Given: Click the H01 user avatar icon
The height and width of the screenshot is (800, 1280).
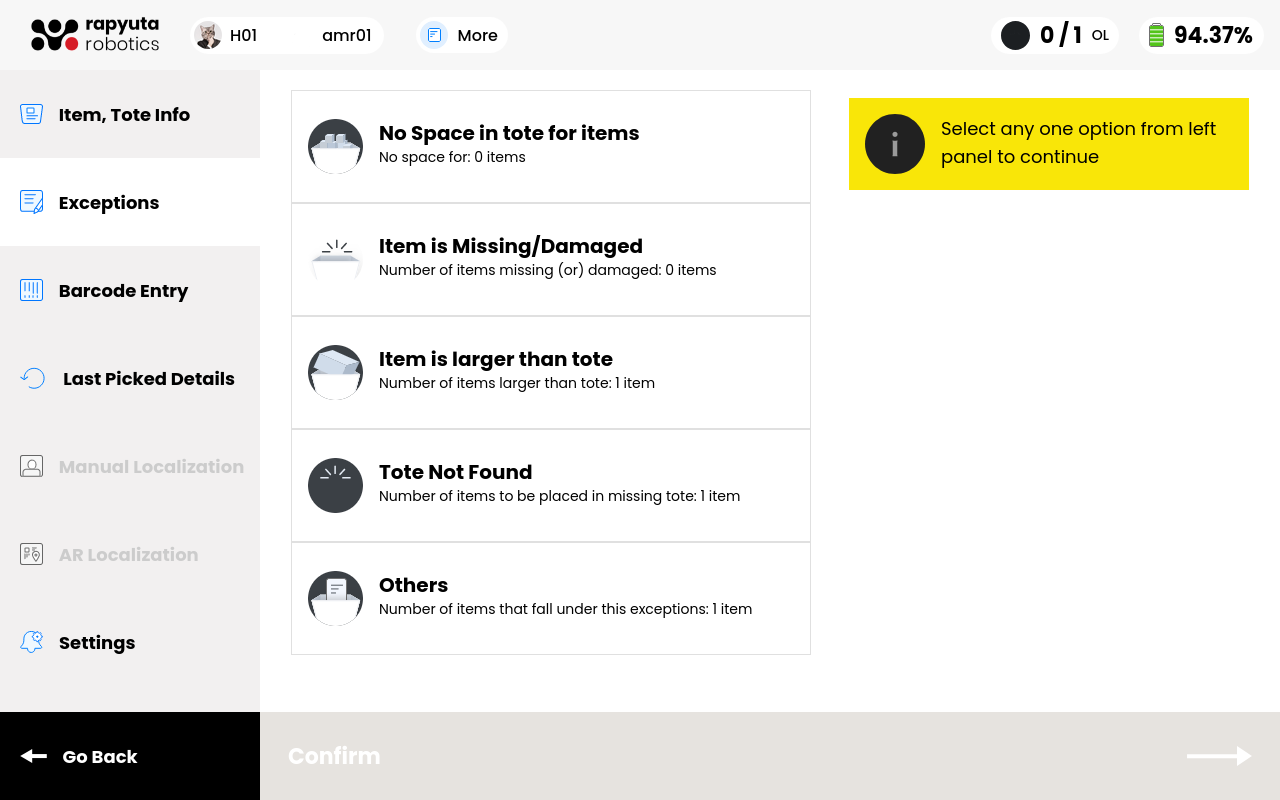Looking at the screenshot, I should click(208, 35).
